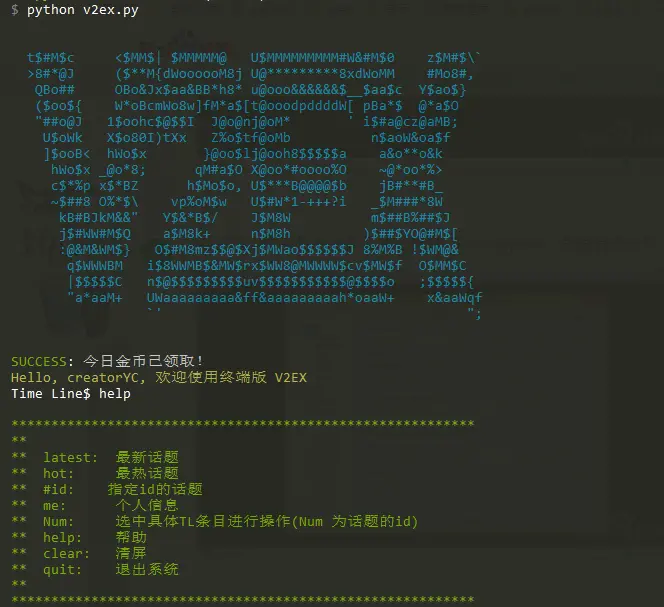
Task: Click the '清屏' description text
Action: 131,553
